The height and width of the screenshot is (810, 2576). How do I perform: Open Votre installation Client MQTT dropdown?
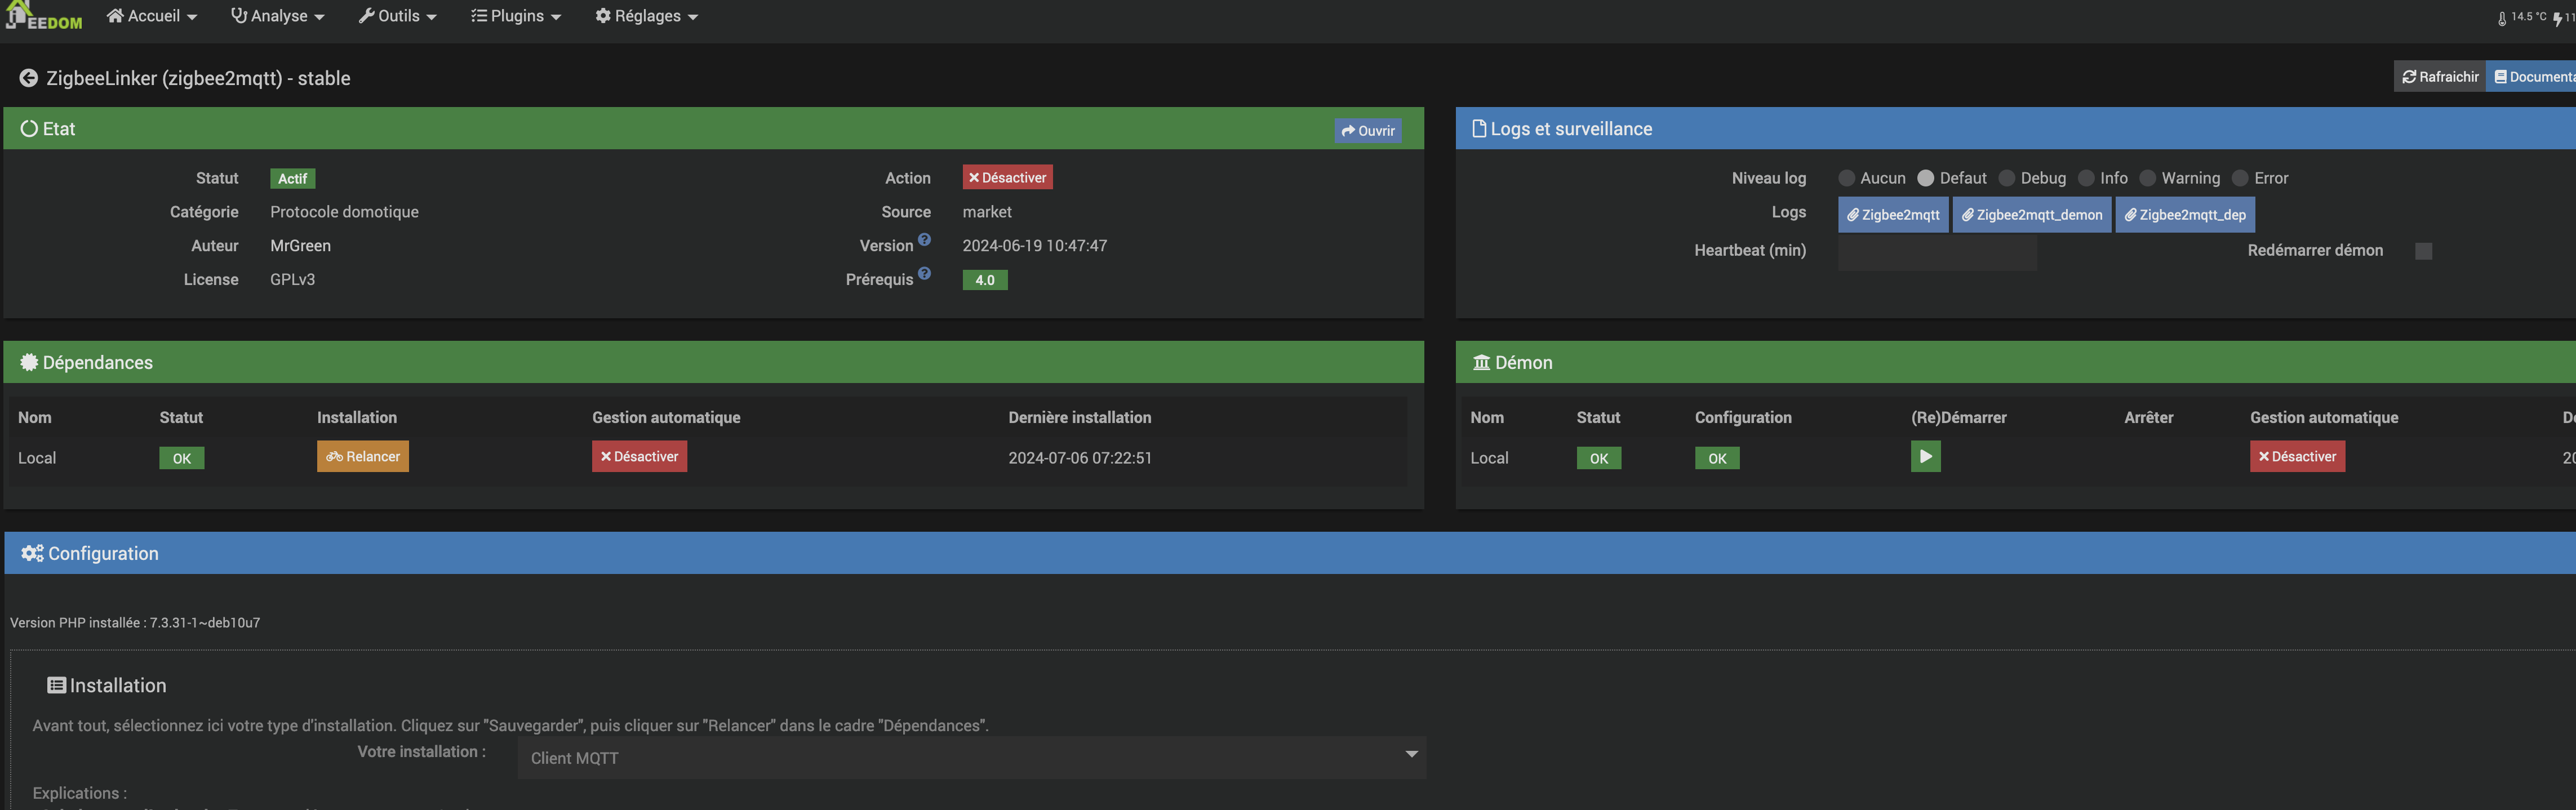(971, 757)
